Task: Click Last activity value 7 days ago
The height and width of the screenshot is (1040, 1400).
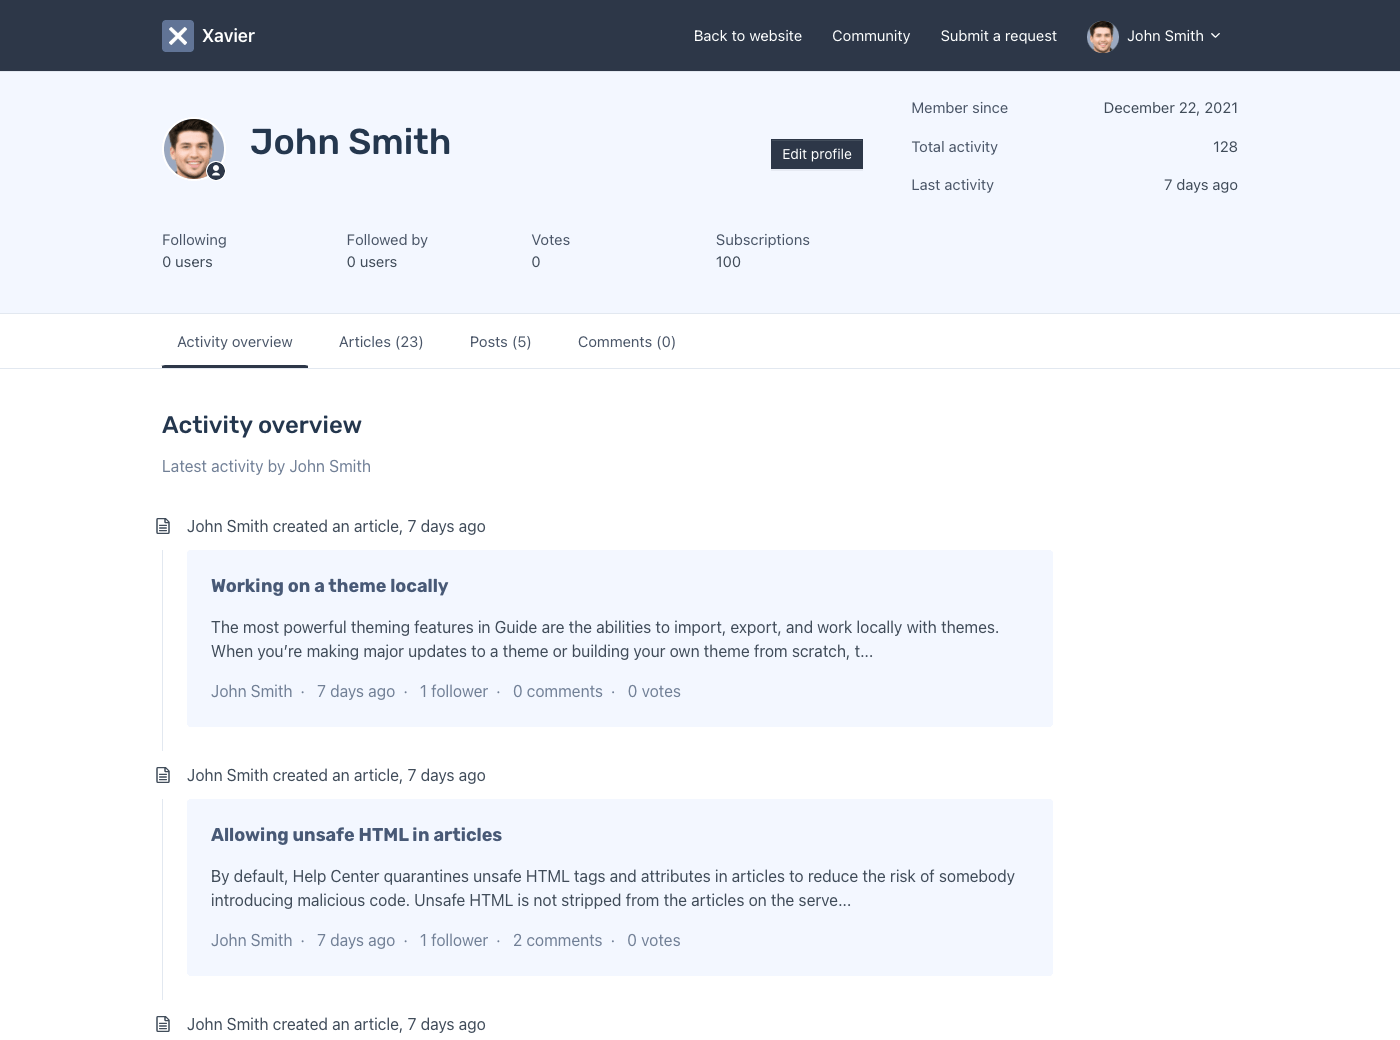Action: tap(1200, 185)
